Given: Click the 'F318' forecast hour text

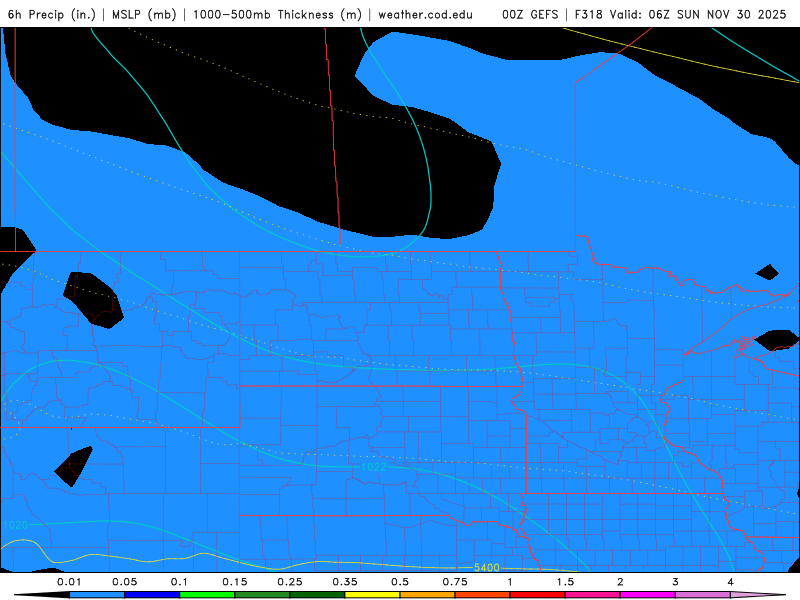Looking at the screenshot, I should tap(589, 14).
